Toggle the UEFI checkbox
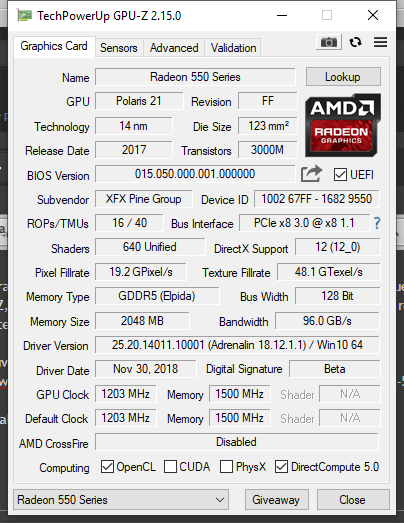404x523 pixels. tap(340, 174)
